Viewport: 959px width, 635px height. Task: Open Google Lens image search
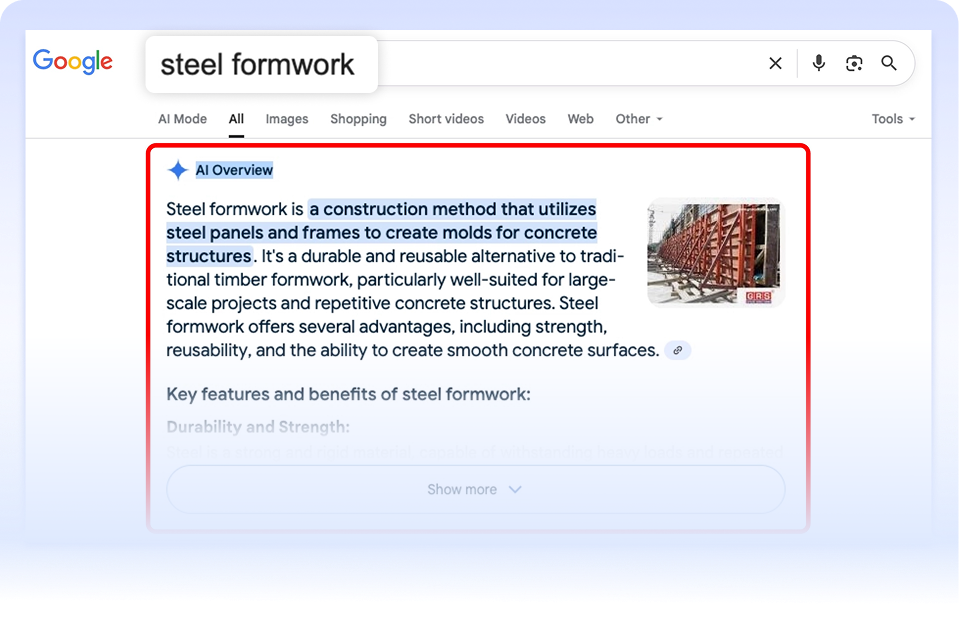[x=854, y=63]
